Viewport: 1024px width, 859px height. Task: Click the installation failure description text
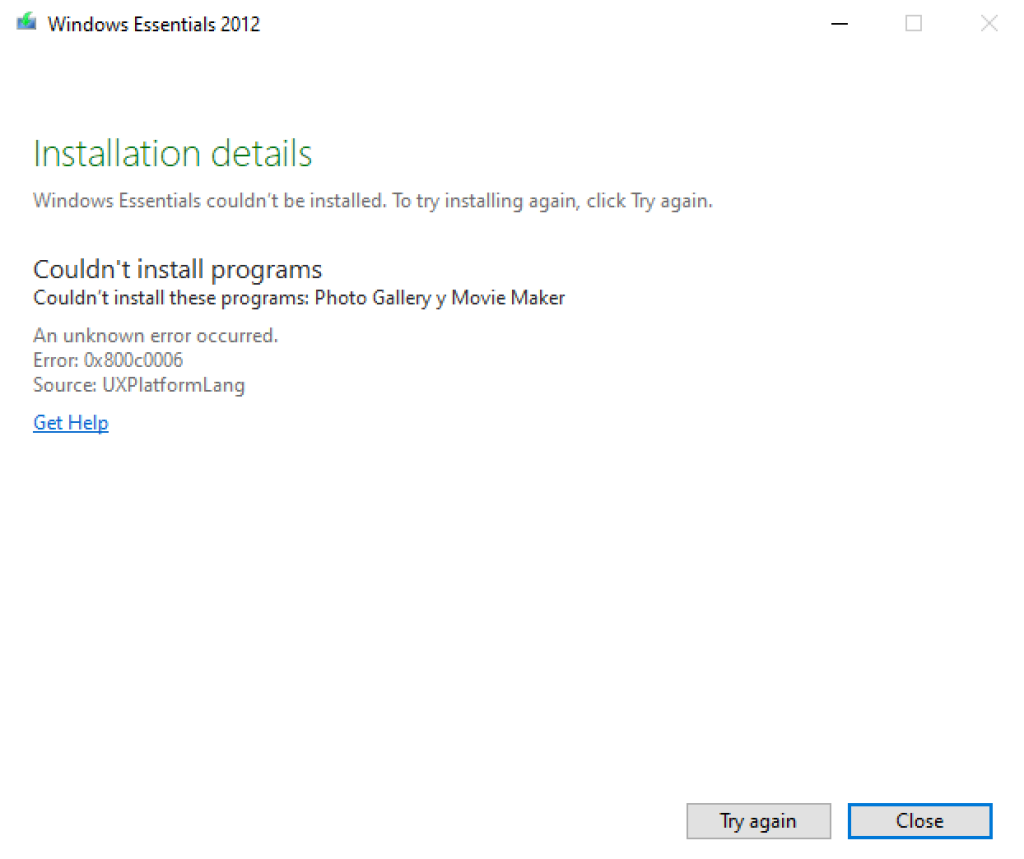coord(373,200)
